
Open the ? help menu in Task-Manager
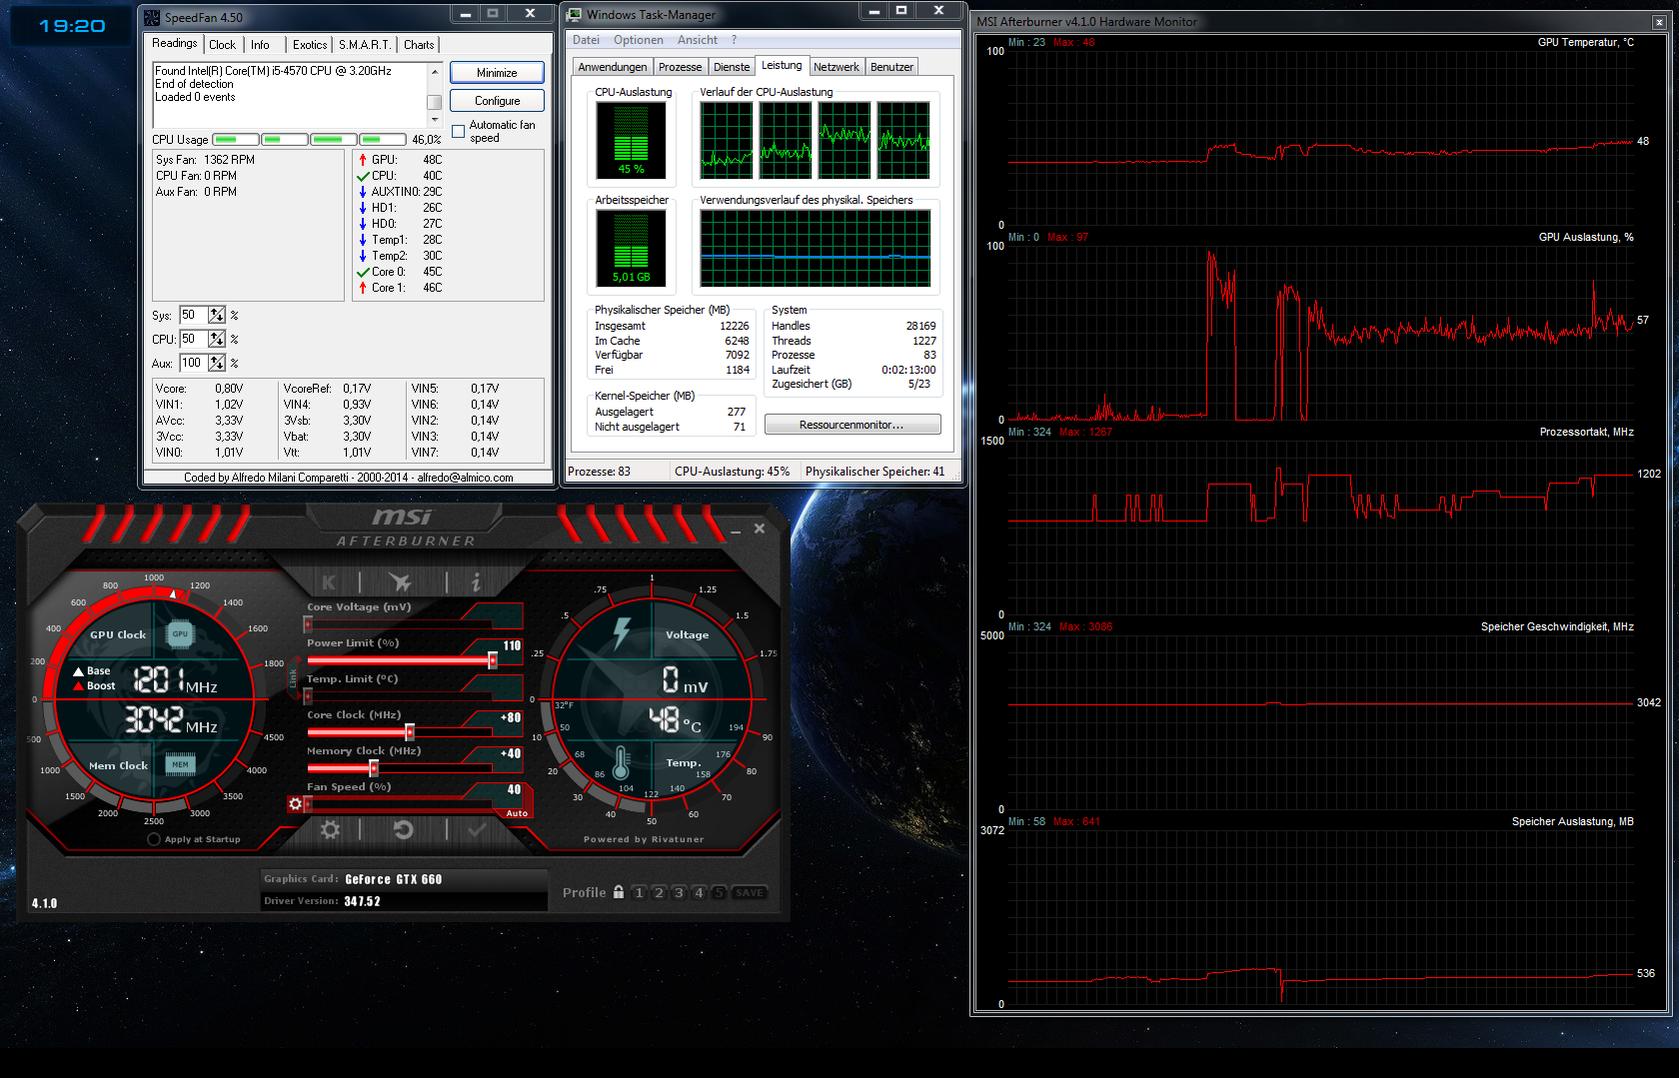coord(734,40)
